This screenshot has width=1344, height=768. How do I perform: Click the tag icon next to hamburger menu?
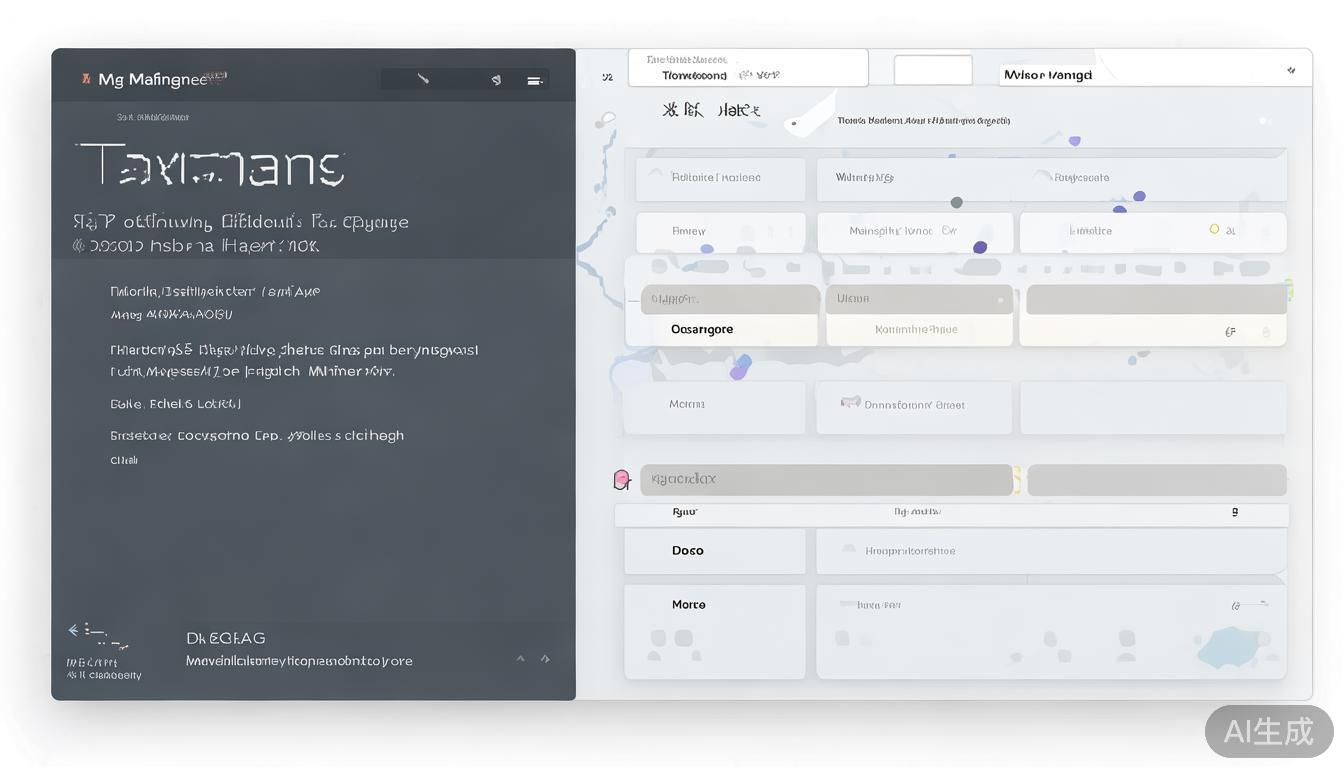click(x=496, y=80)
